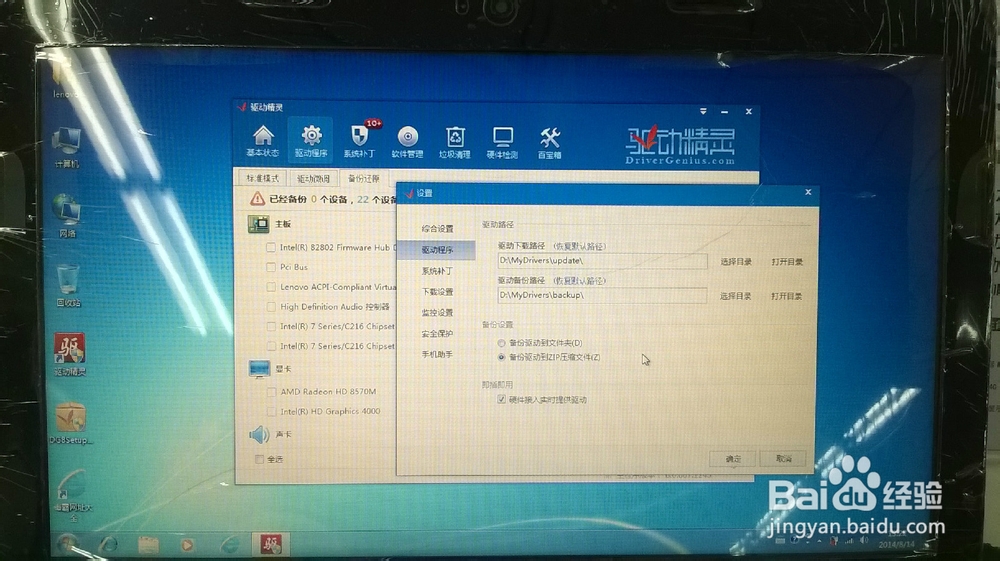1000x561 pixels.
Task: Cancel settings with 取消 button
Action: [783, 458]
